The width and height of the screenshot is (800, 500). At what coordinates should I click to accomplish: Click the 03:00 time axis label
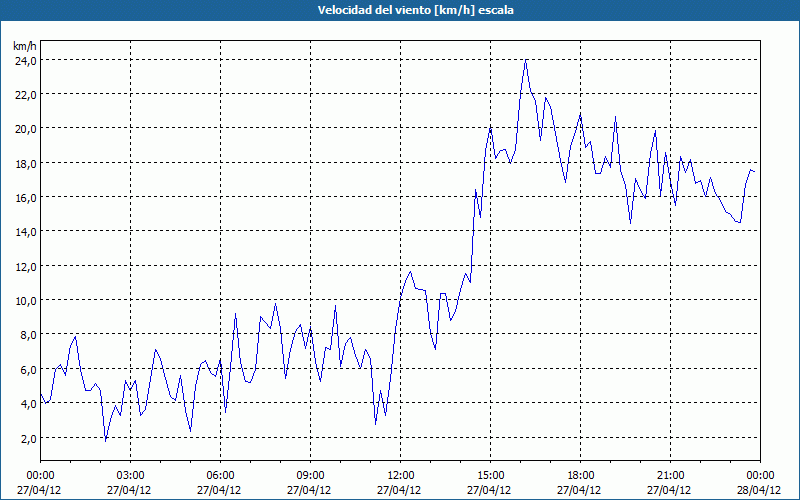131,476
